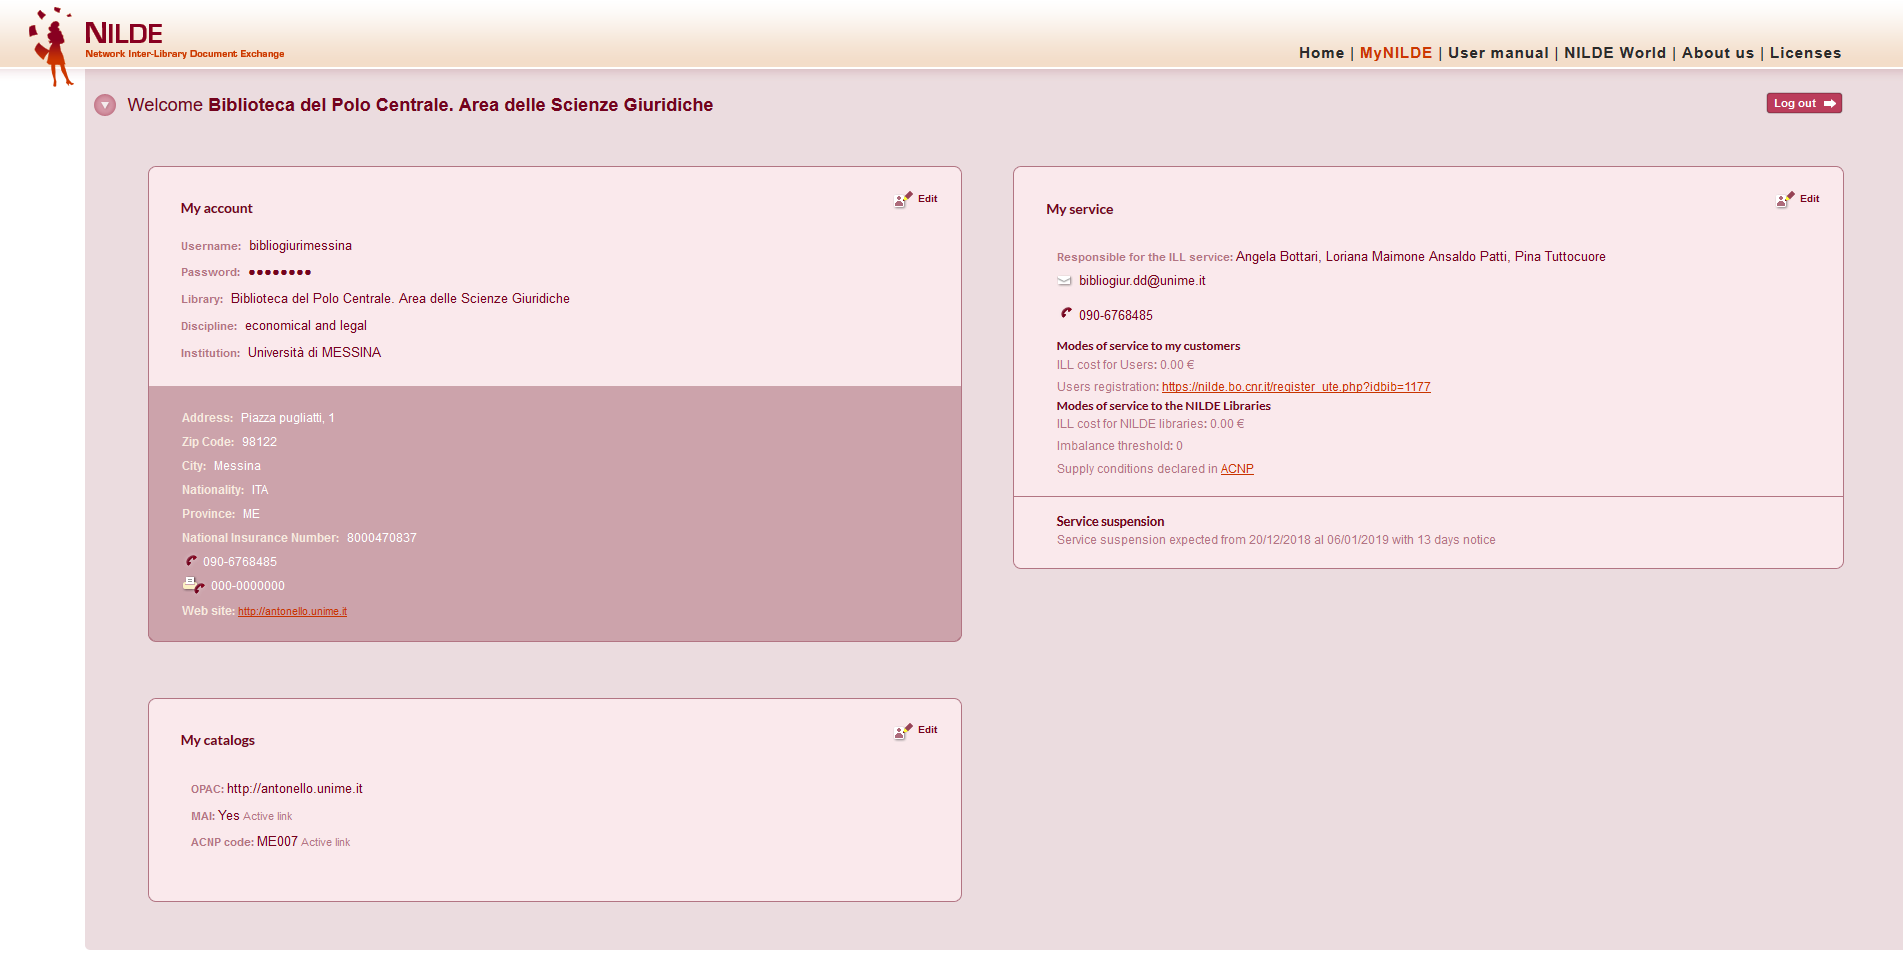Open the Licenses menu item

[x=1805, y=53]
